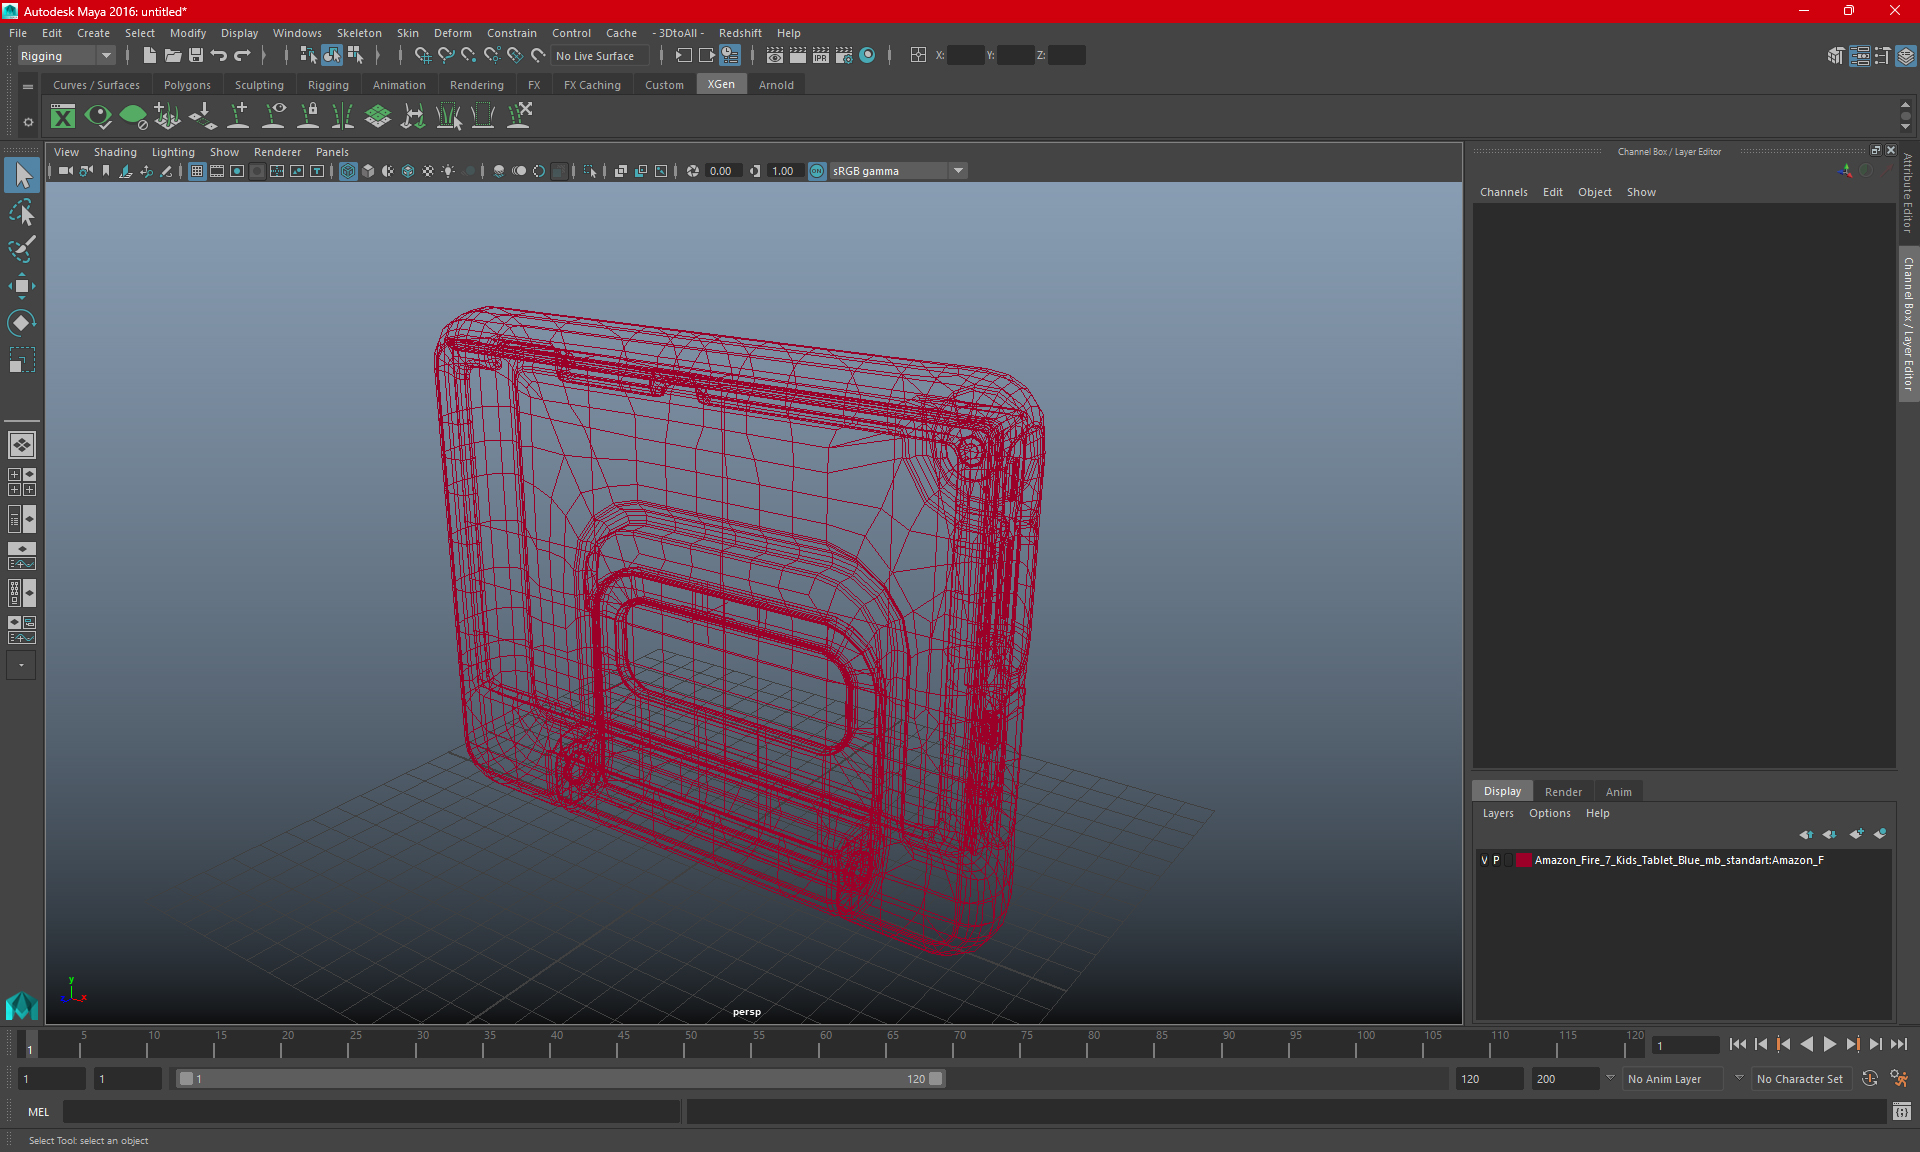Viewport: 1920px width, 1152px height.
Task: Click the Display button in Channel Box
Action: pyautogui.click(x=1502, y=790)
